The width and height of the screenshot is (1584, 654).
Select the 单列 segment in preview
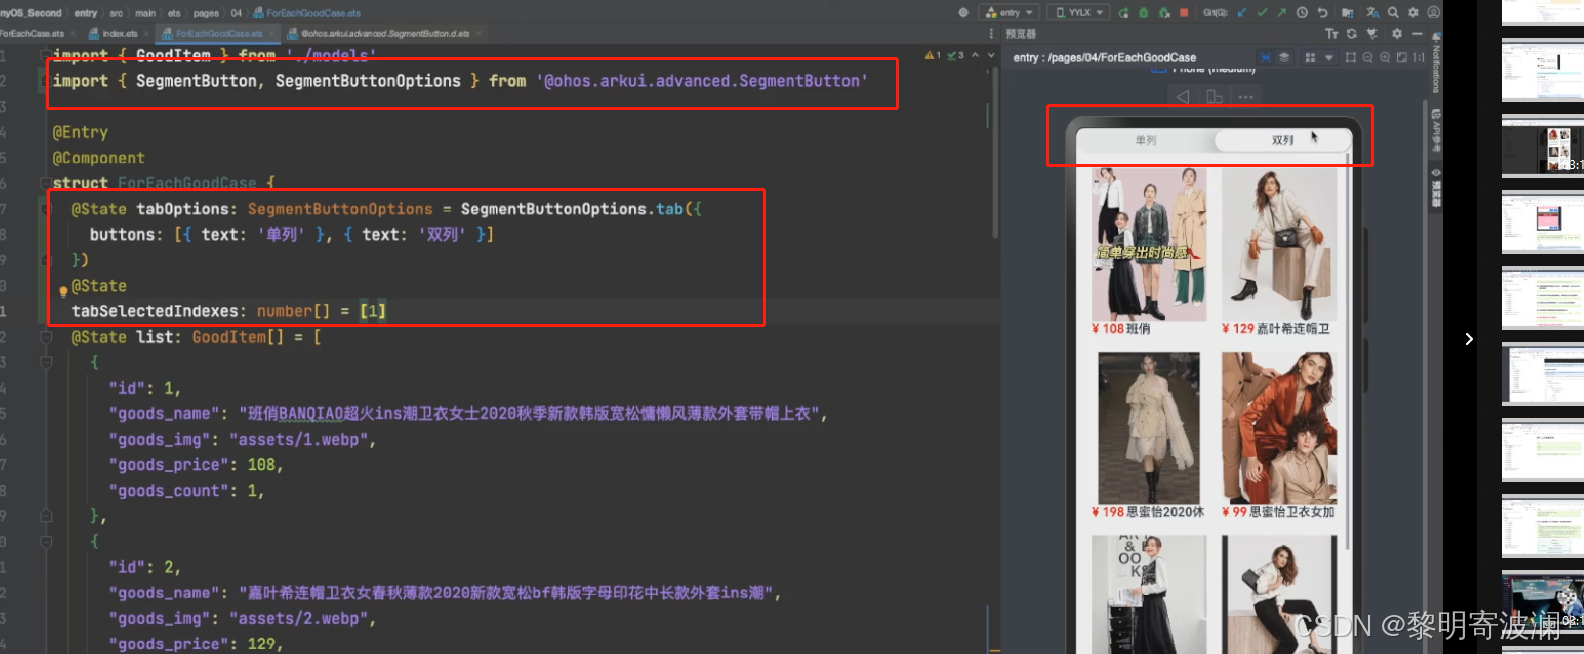pyautogui.click(x=1146, y=140)
